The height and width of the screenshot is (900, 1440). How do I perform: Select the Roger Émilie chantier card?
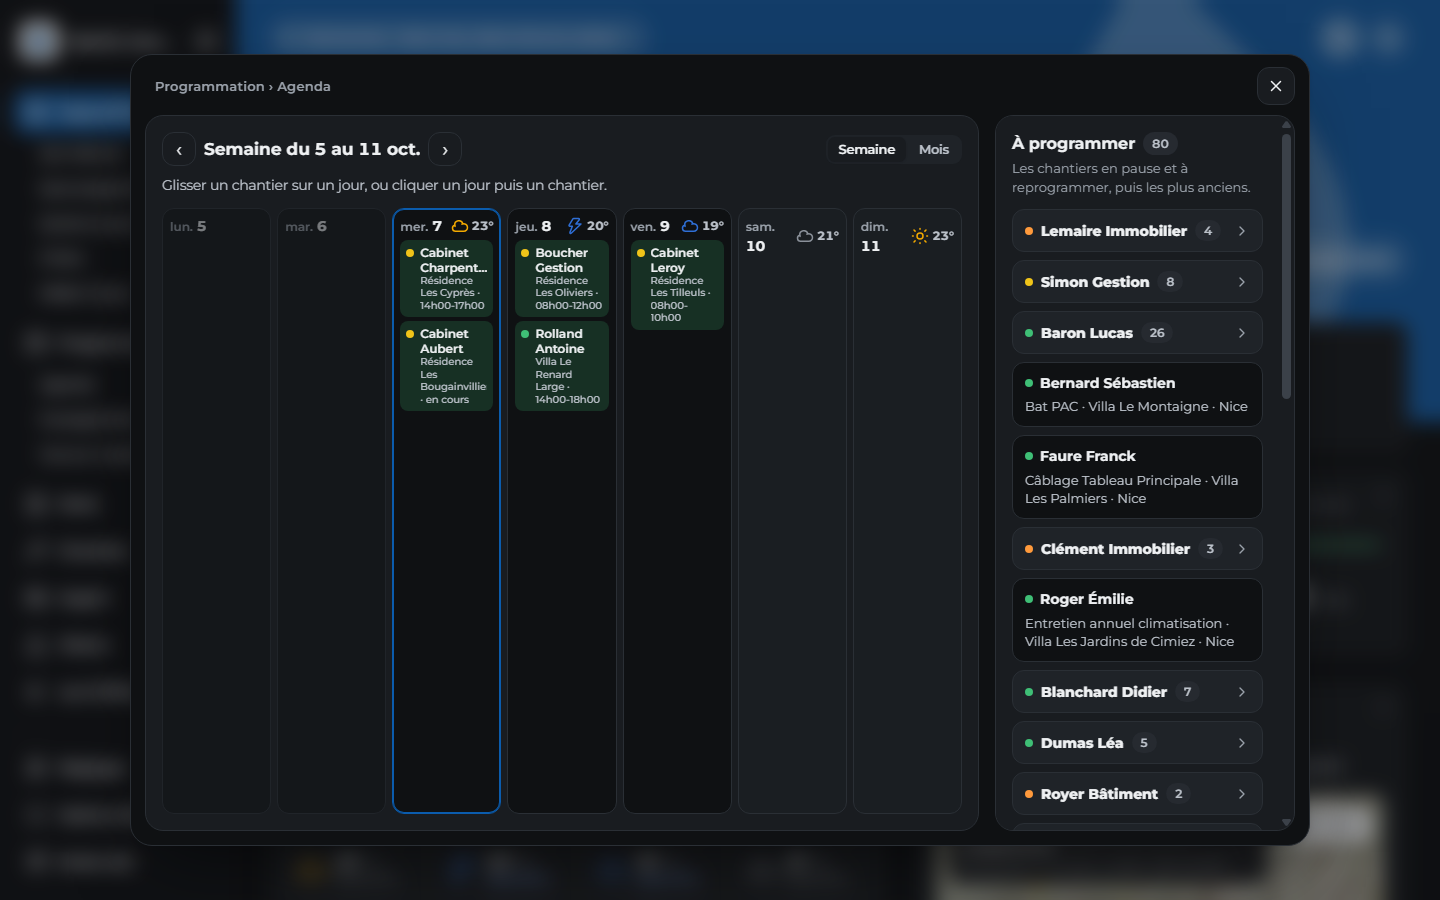click(x=1137, y=620)
